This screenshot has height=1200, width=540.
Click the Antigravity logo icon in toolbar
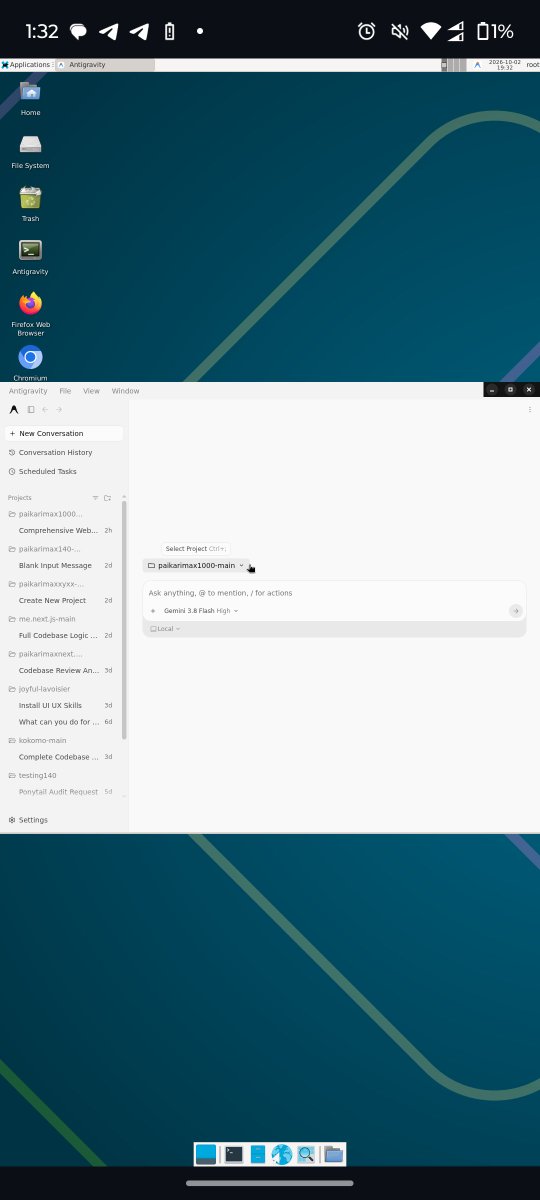(x=14, y=409)
